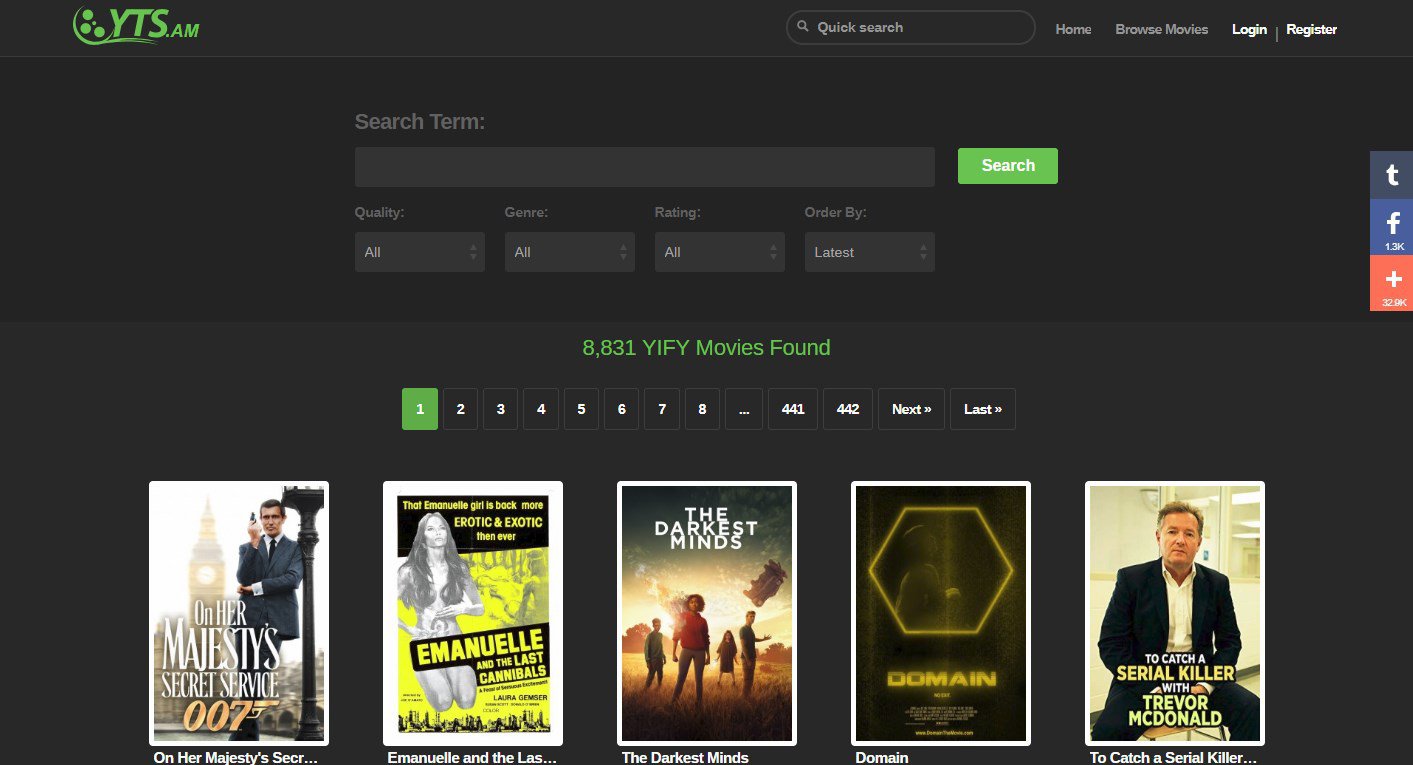
Task: Click 'On Her Majesty's Secr…' title
Action: 235,757
